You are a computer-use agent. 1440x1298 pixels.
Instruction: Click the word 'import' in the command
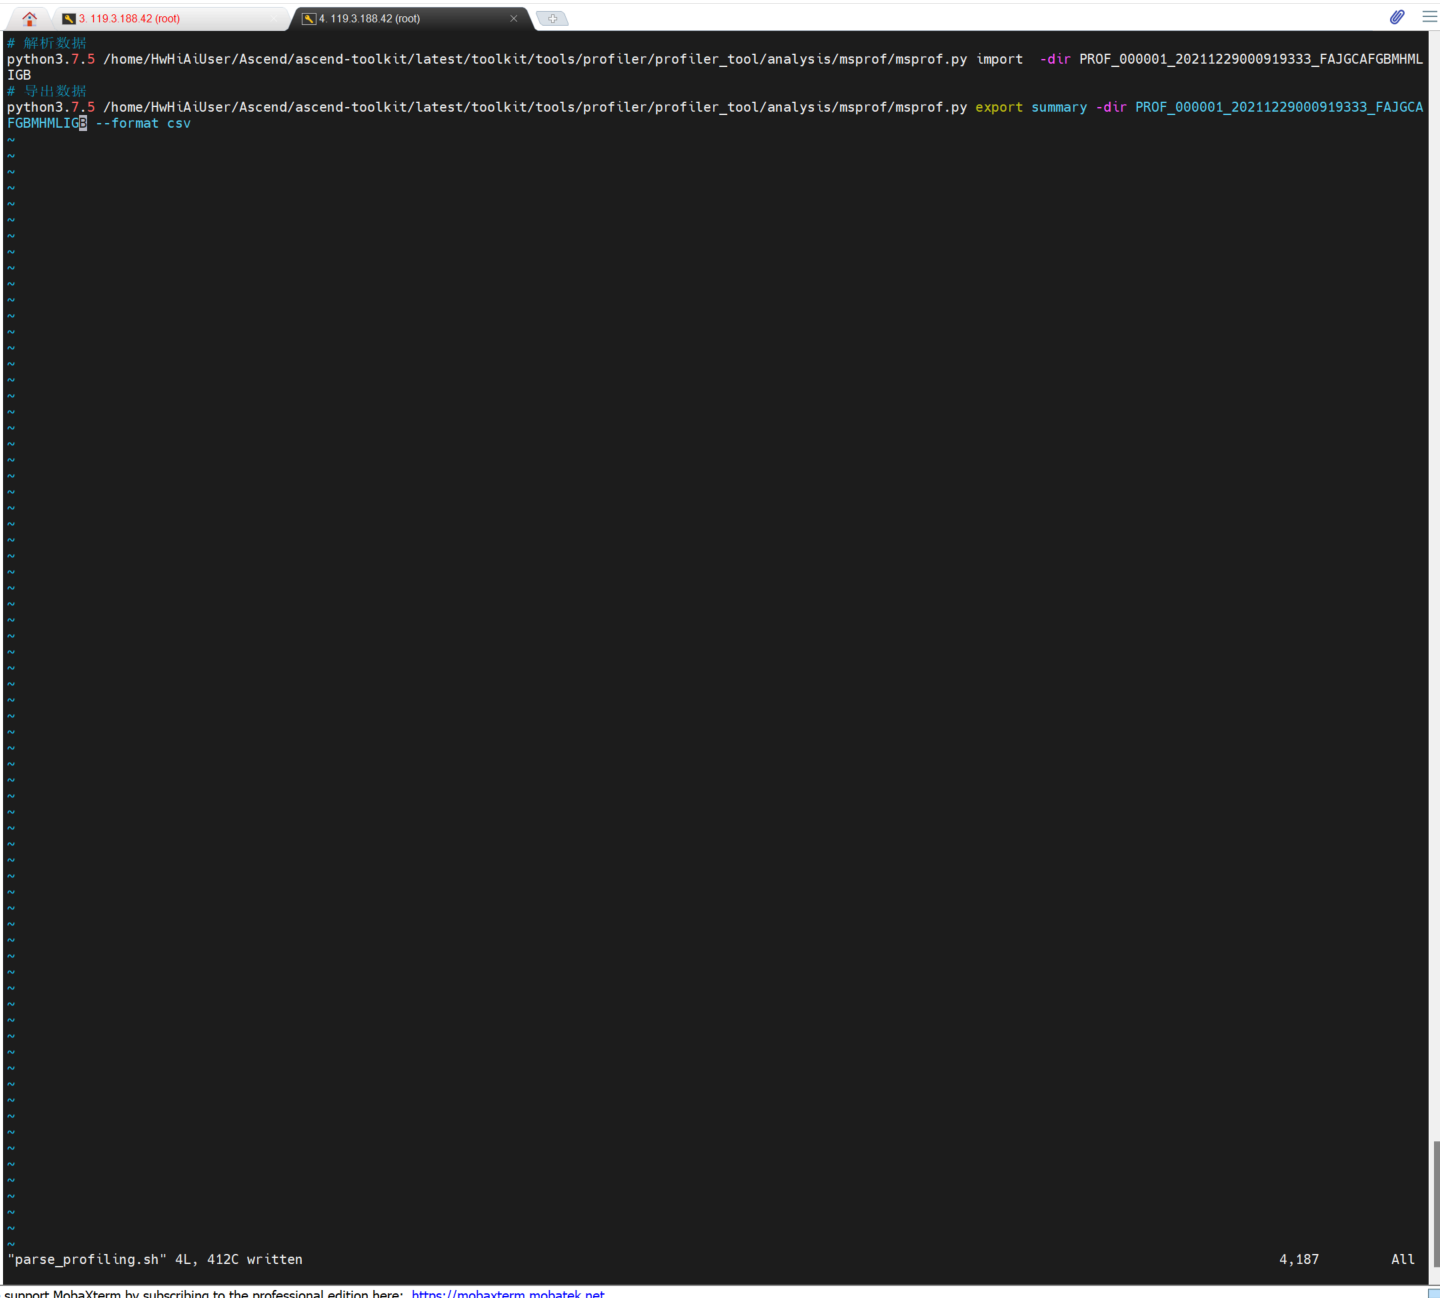pos(999,59)
